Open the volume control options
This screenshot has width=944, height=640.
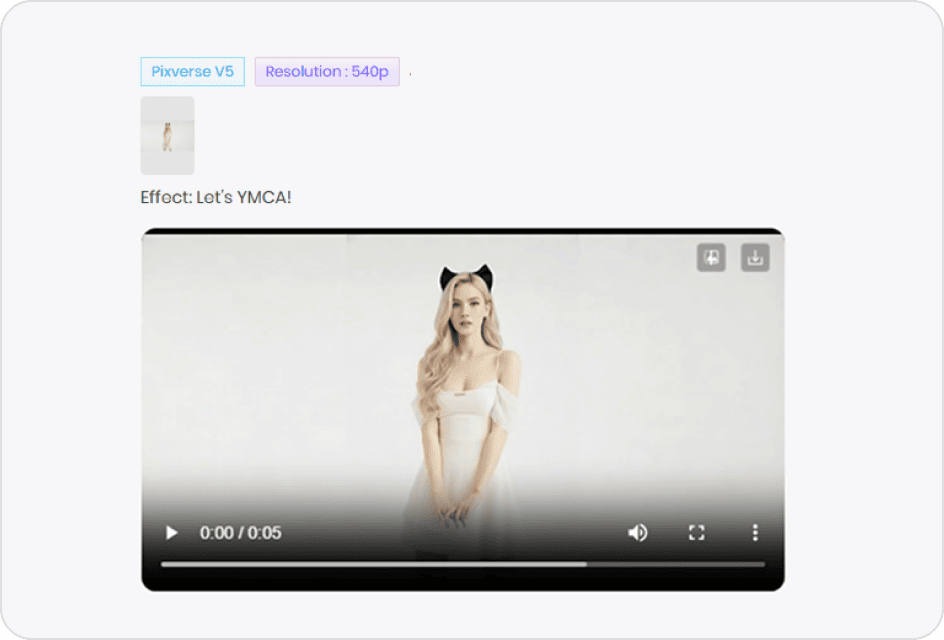(x=638, y=532)
